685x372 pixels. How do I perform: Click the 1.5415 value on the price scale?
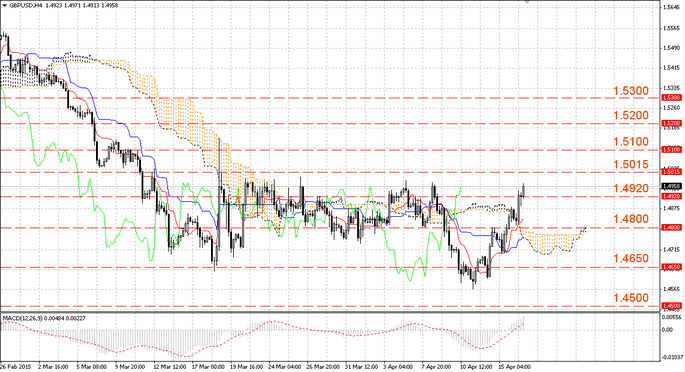[x=672, y=68]
